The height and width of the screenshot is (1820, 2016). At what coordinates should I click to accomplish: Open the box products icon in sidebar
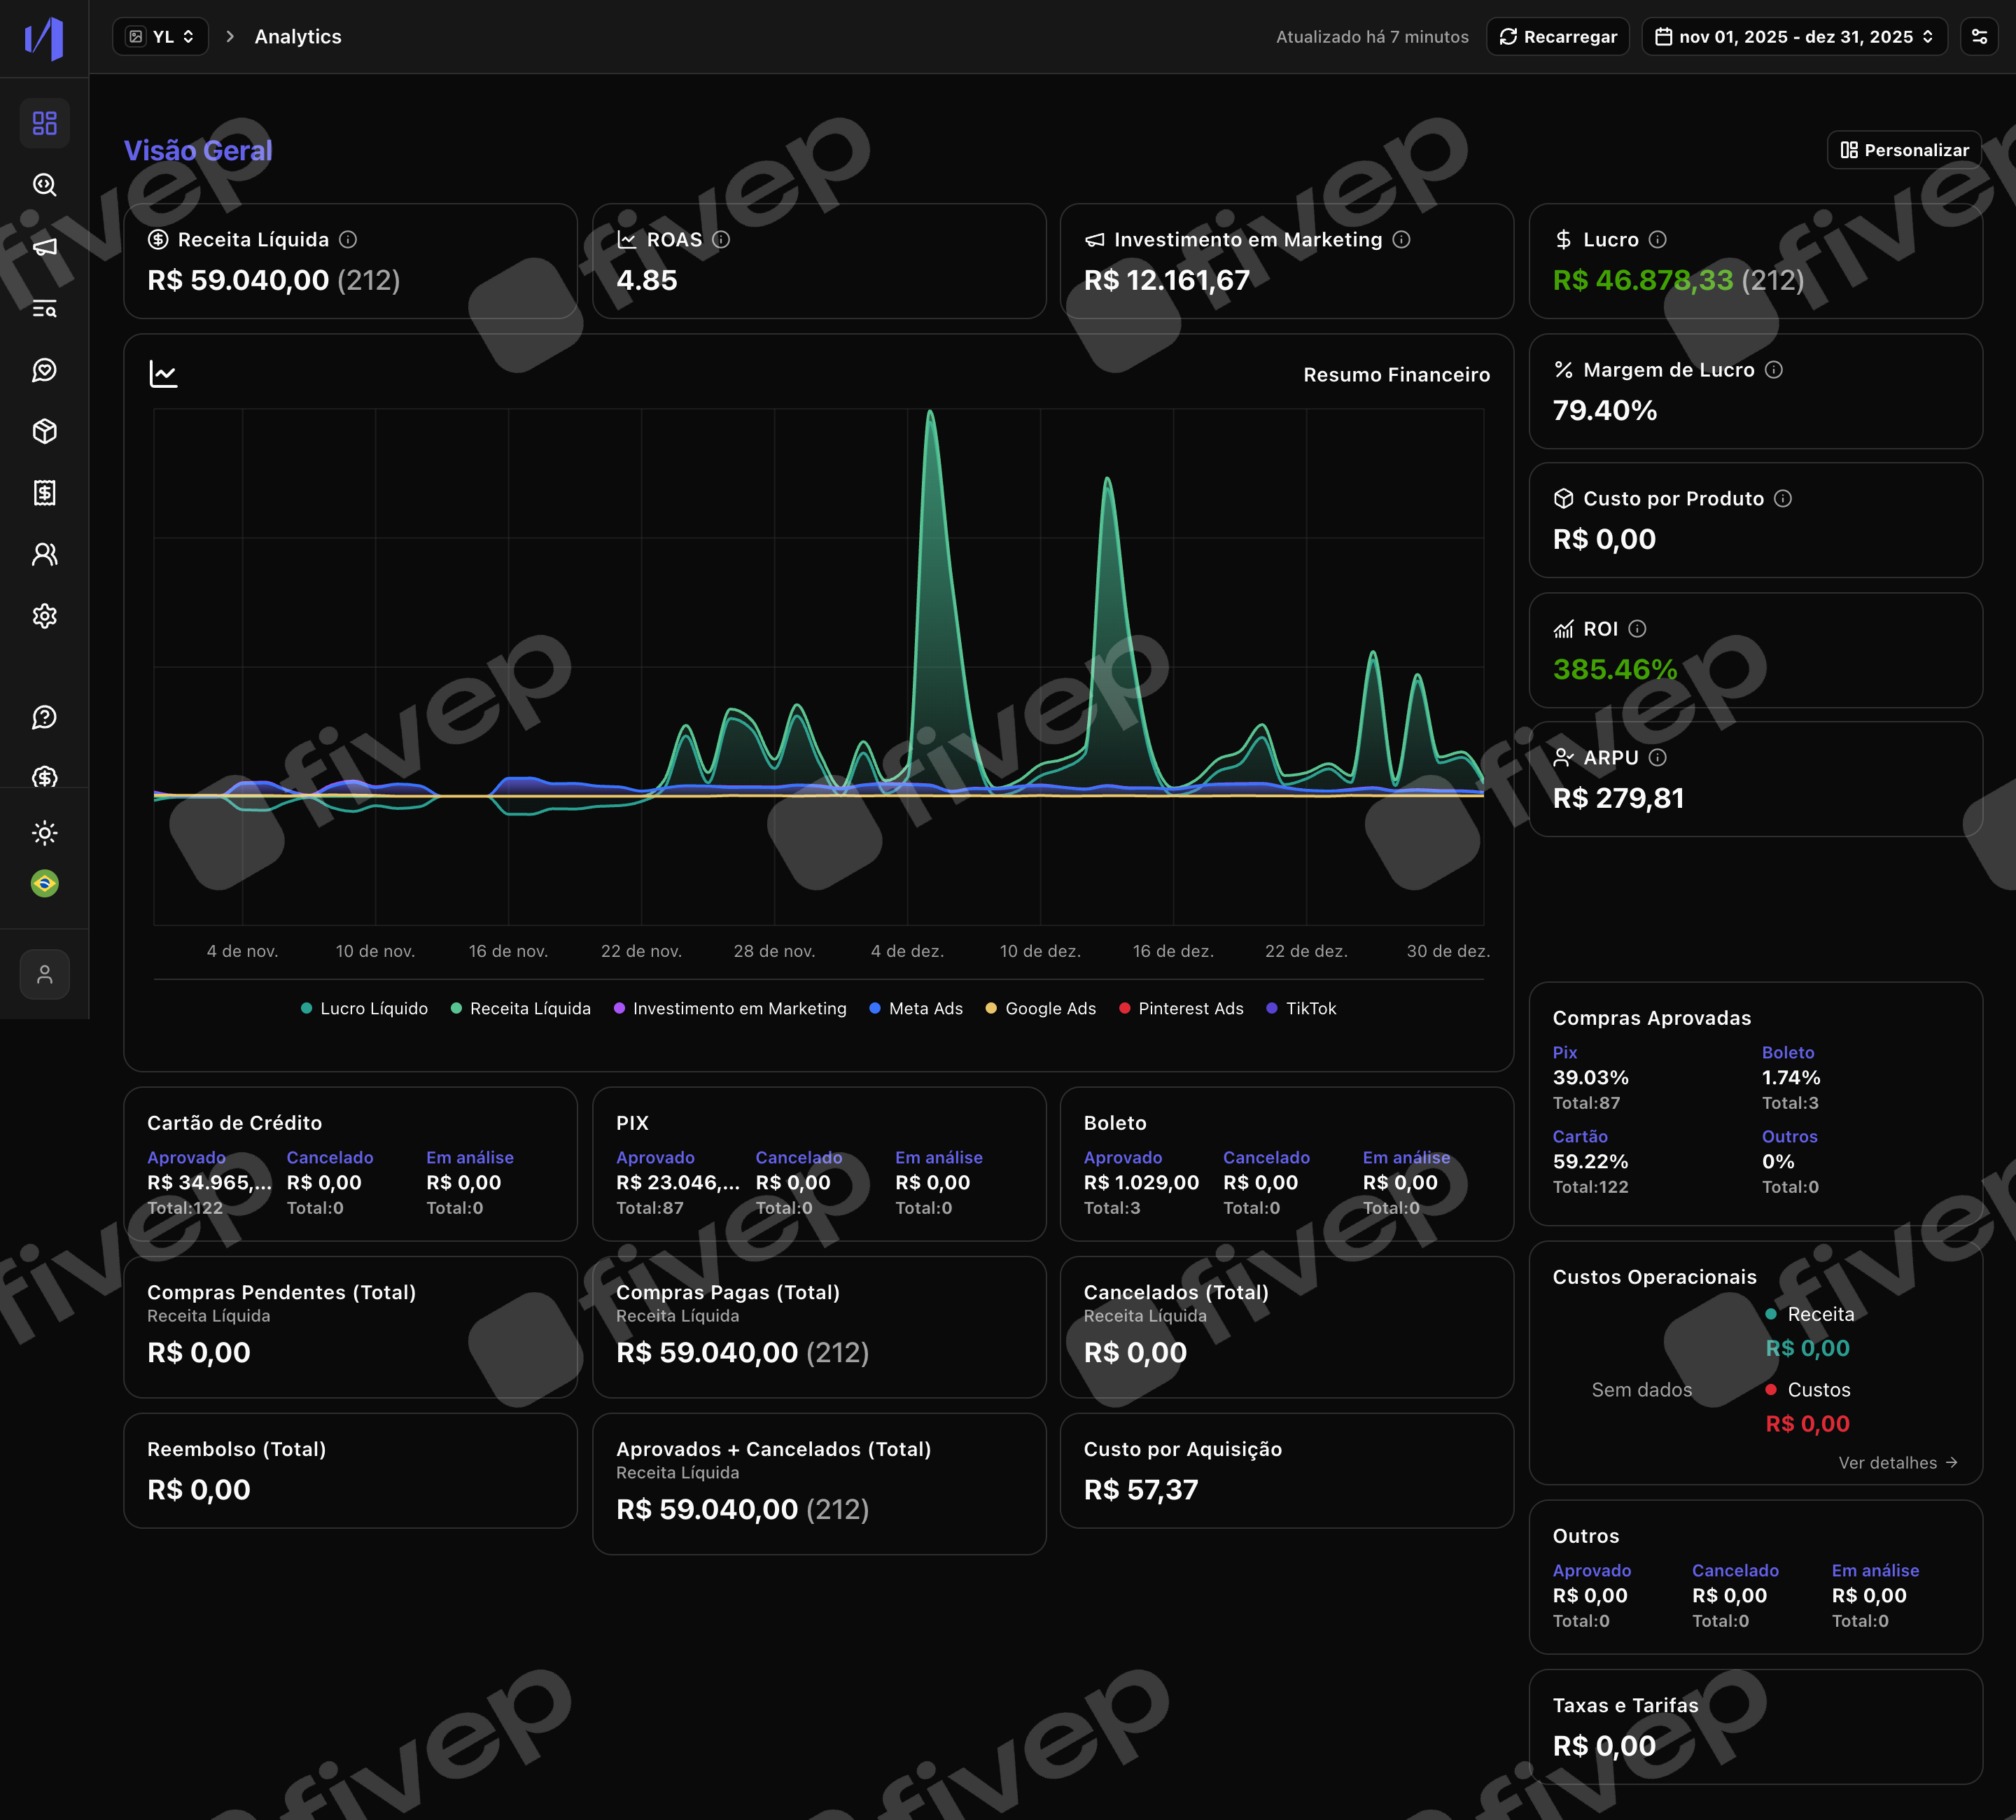coord(45,431)
